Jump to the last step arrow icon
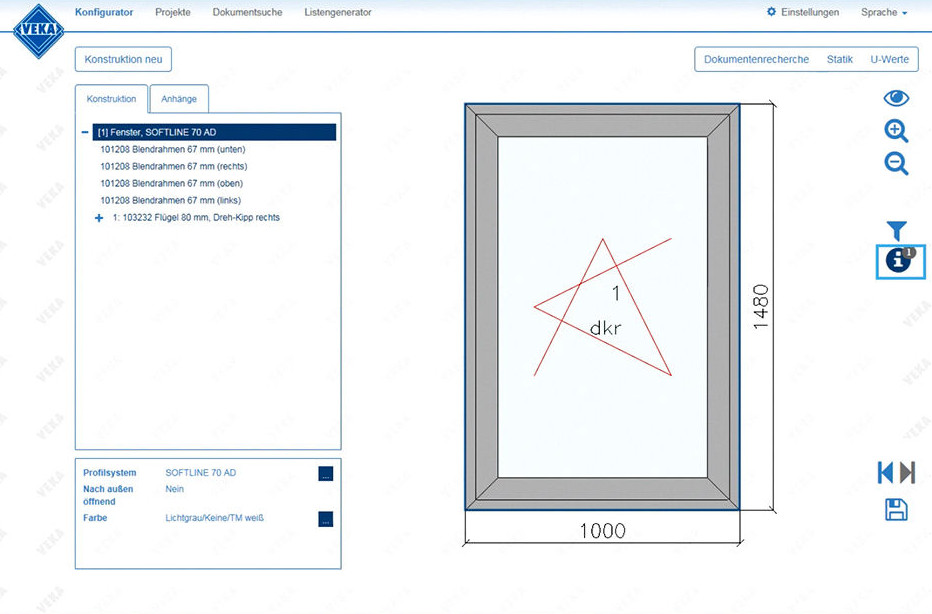The width and height of the screenshot is (932, 614). [908, 472]
